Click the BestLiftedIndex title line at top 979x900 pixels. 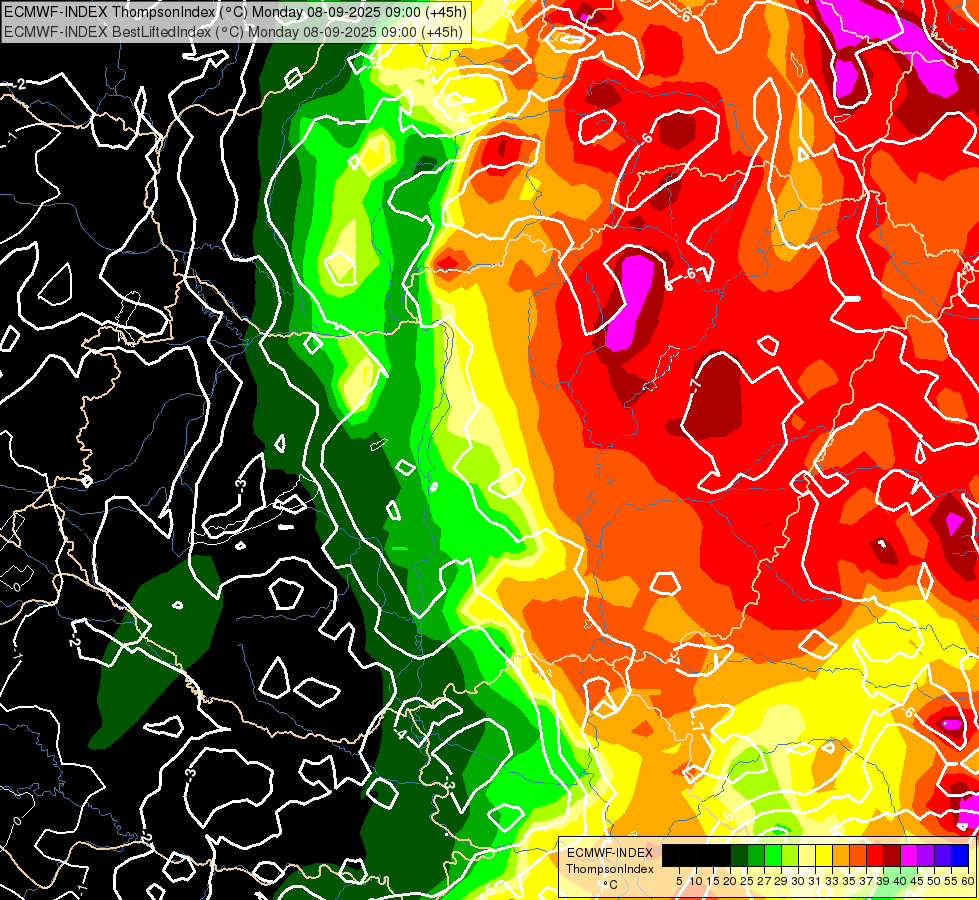[233, 31]
